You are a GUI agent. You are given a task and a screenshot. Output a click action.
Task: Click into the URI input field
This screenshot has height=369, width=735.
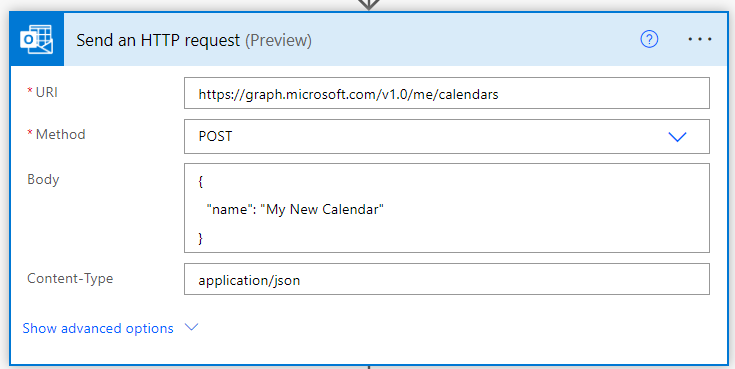coord(447,93)
